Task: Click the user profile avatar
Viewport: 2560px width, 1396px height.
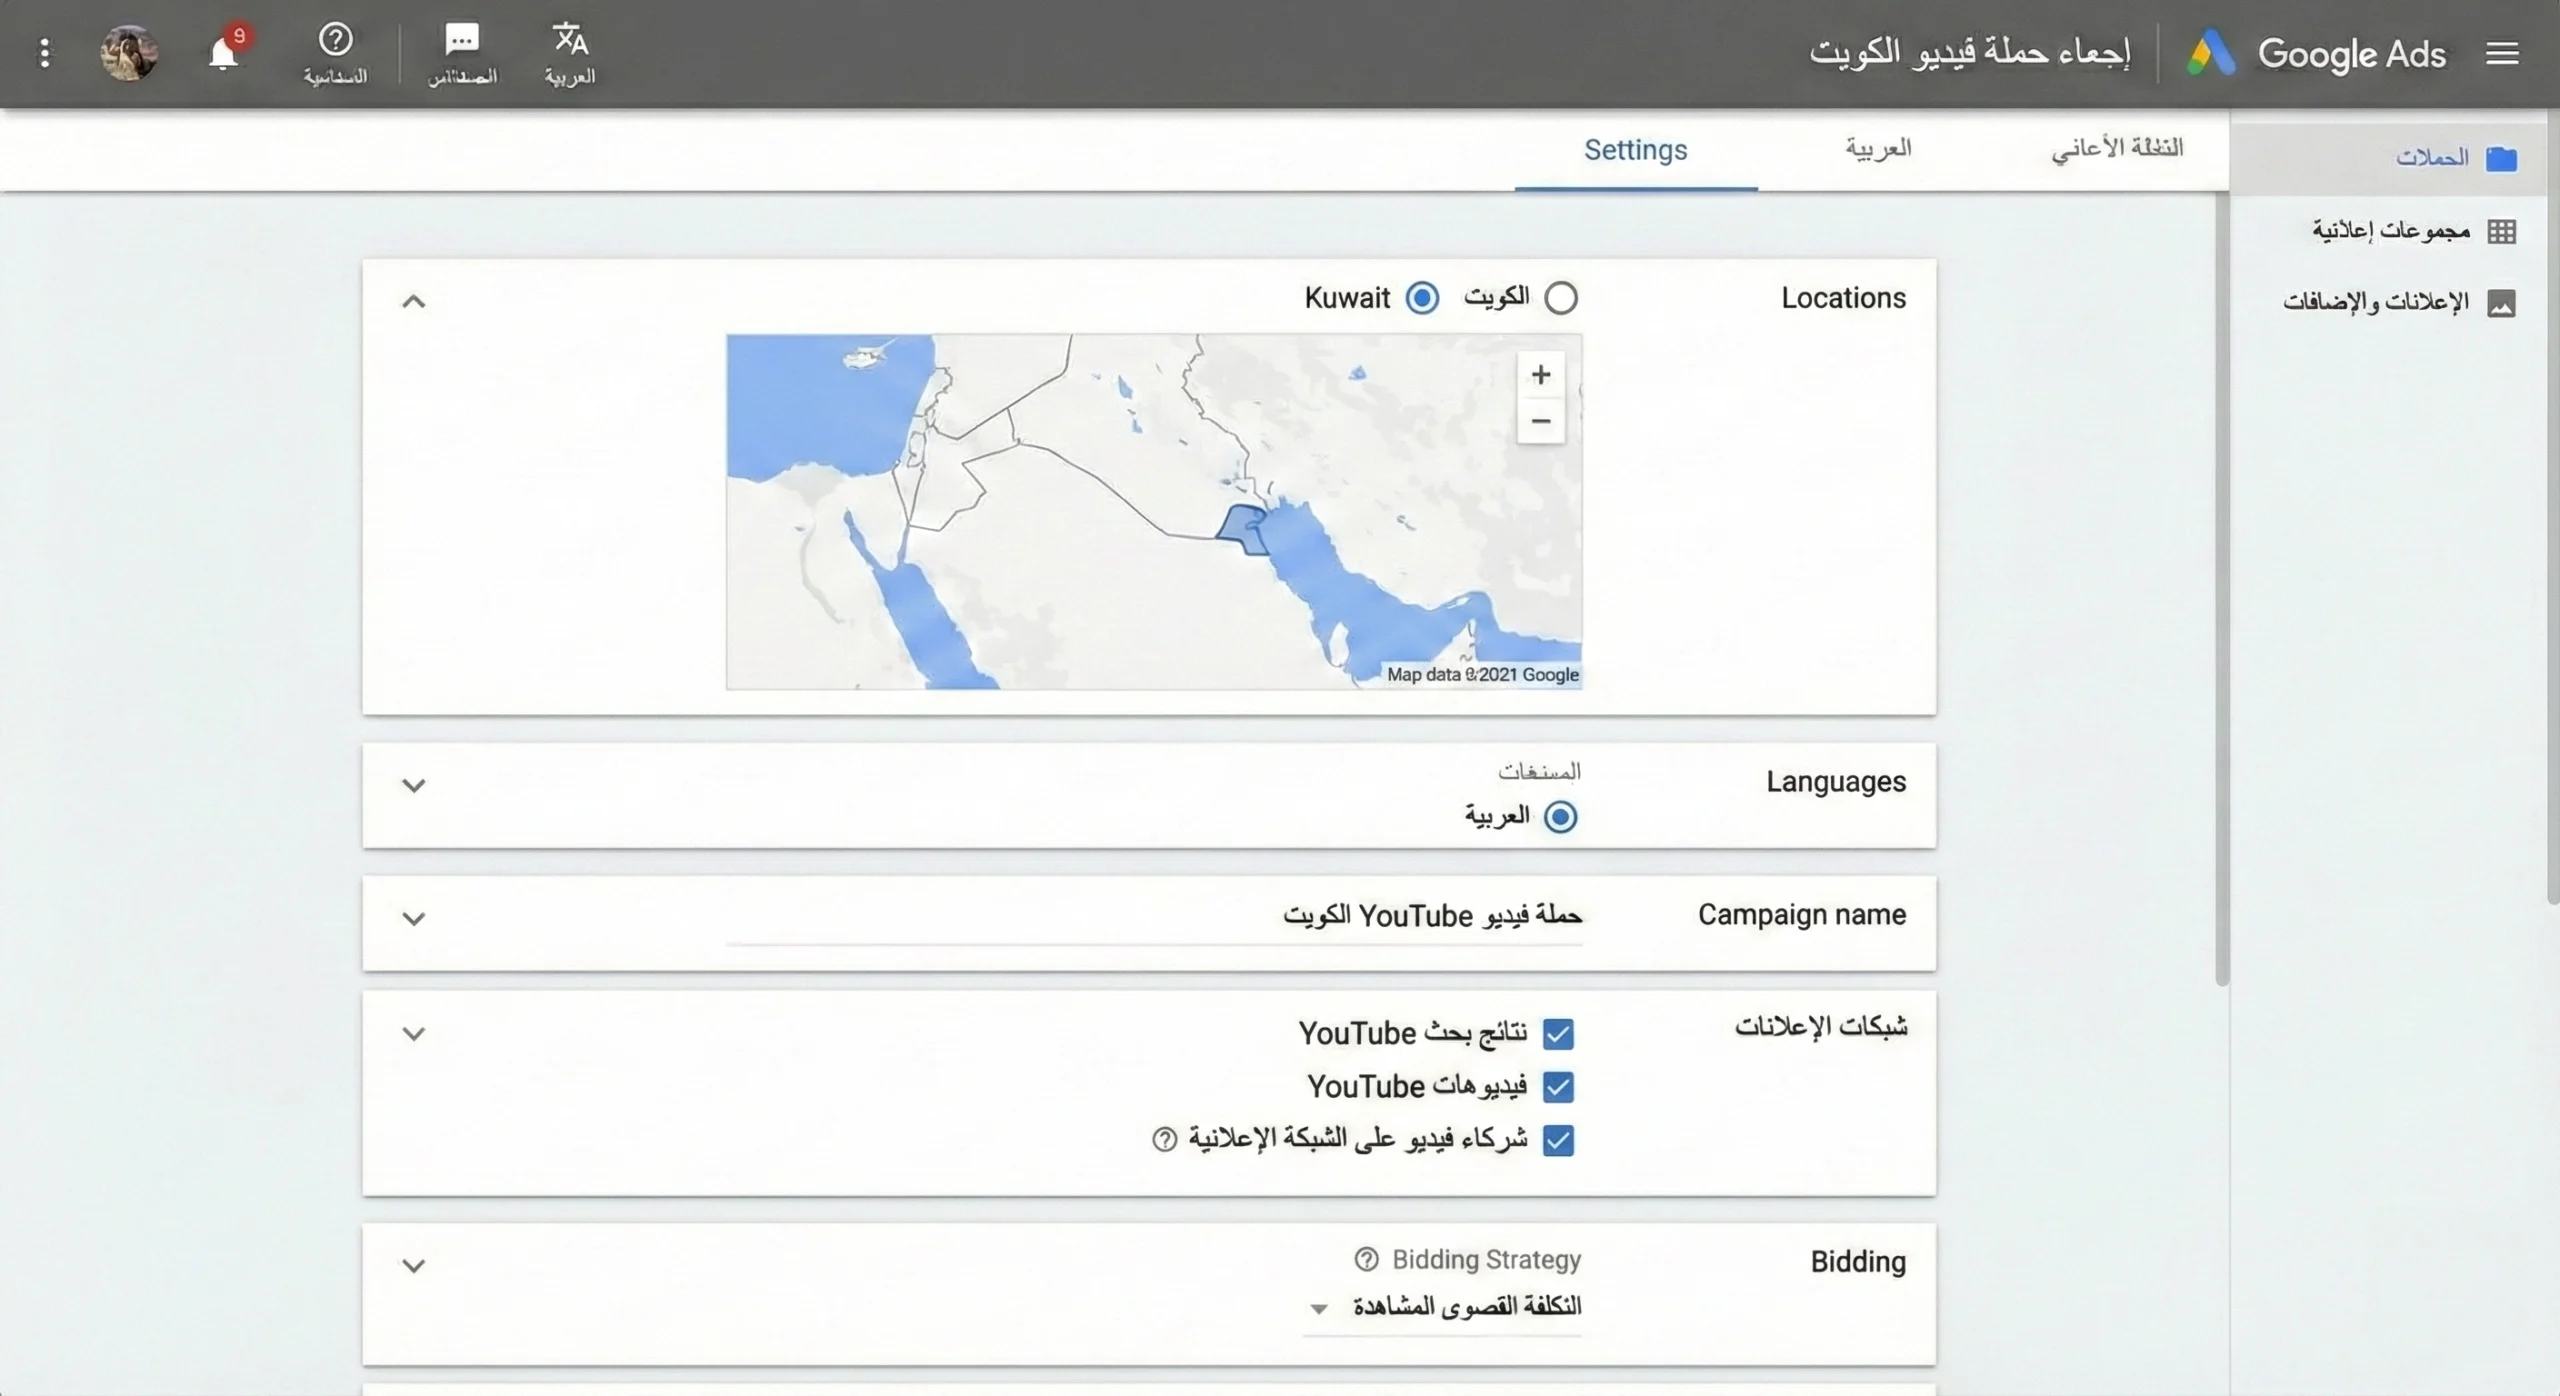Action: (129, 53)
